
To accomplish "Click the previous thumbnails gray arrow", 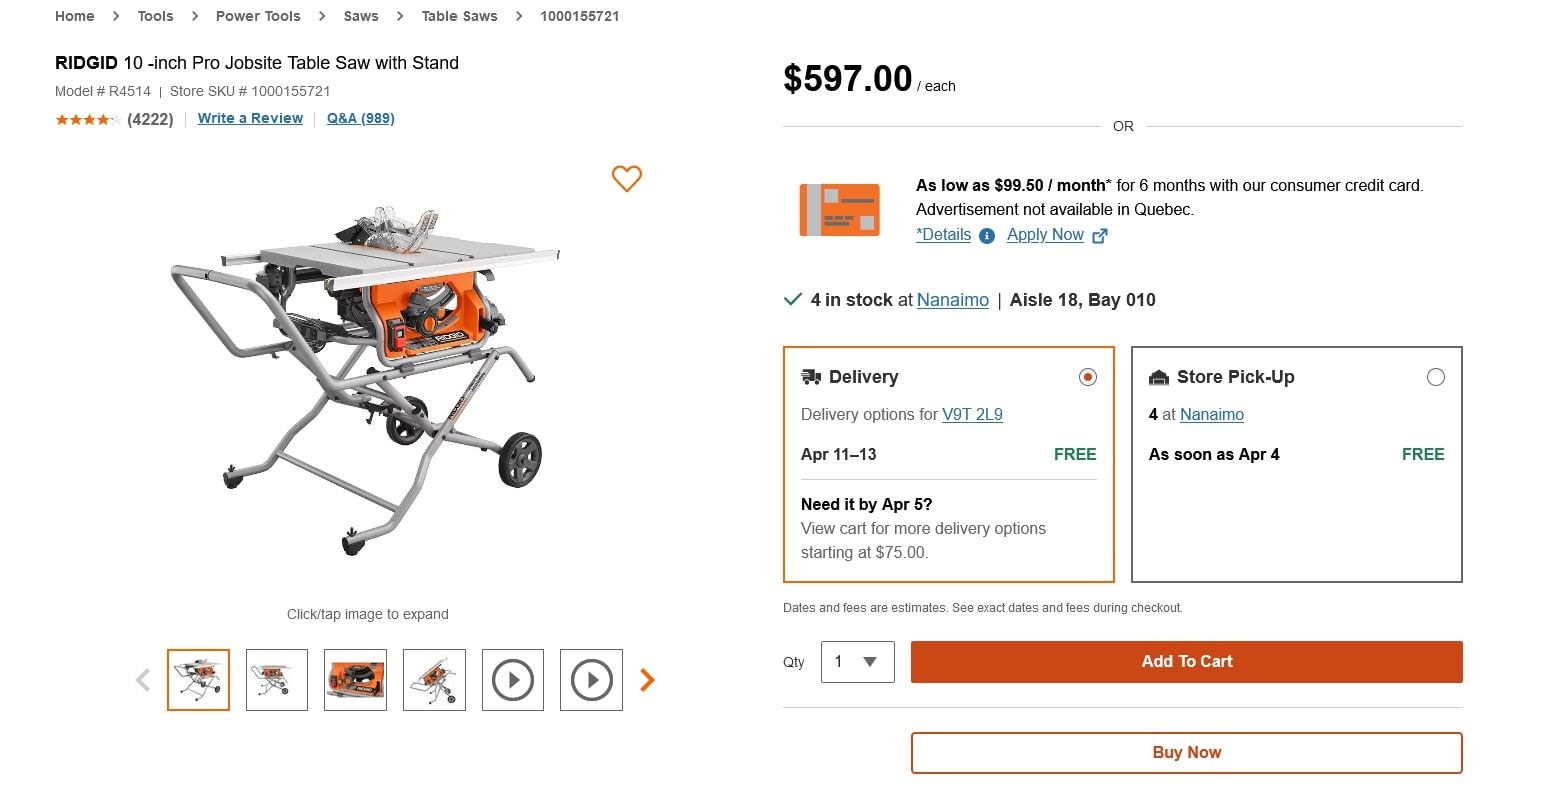I will pyautogui.click(x=142, y=680).
